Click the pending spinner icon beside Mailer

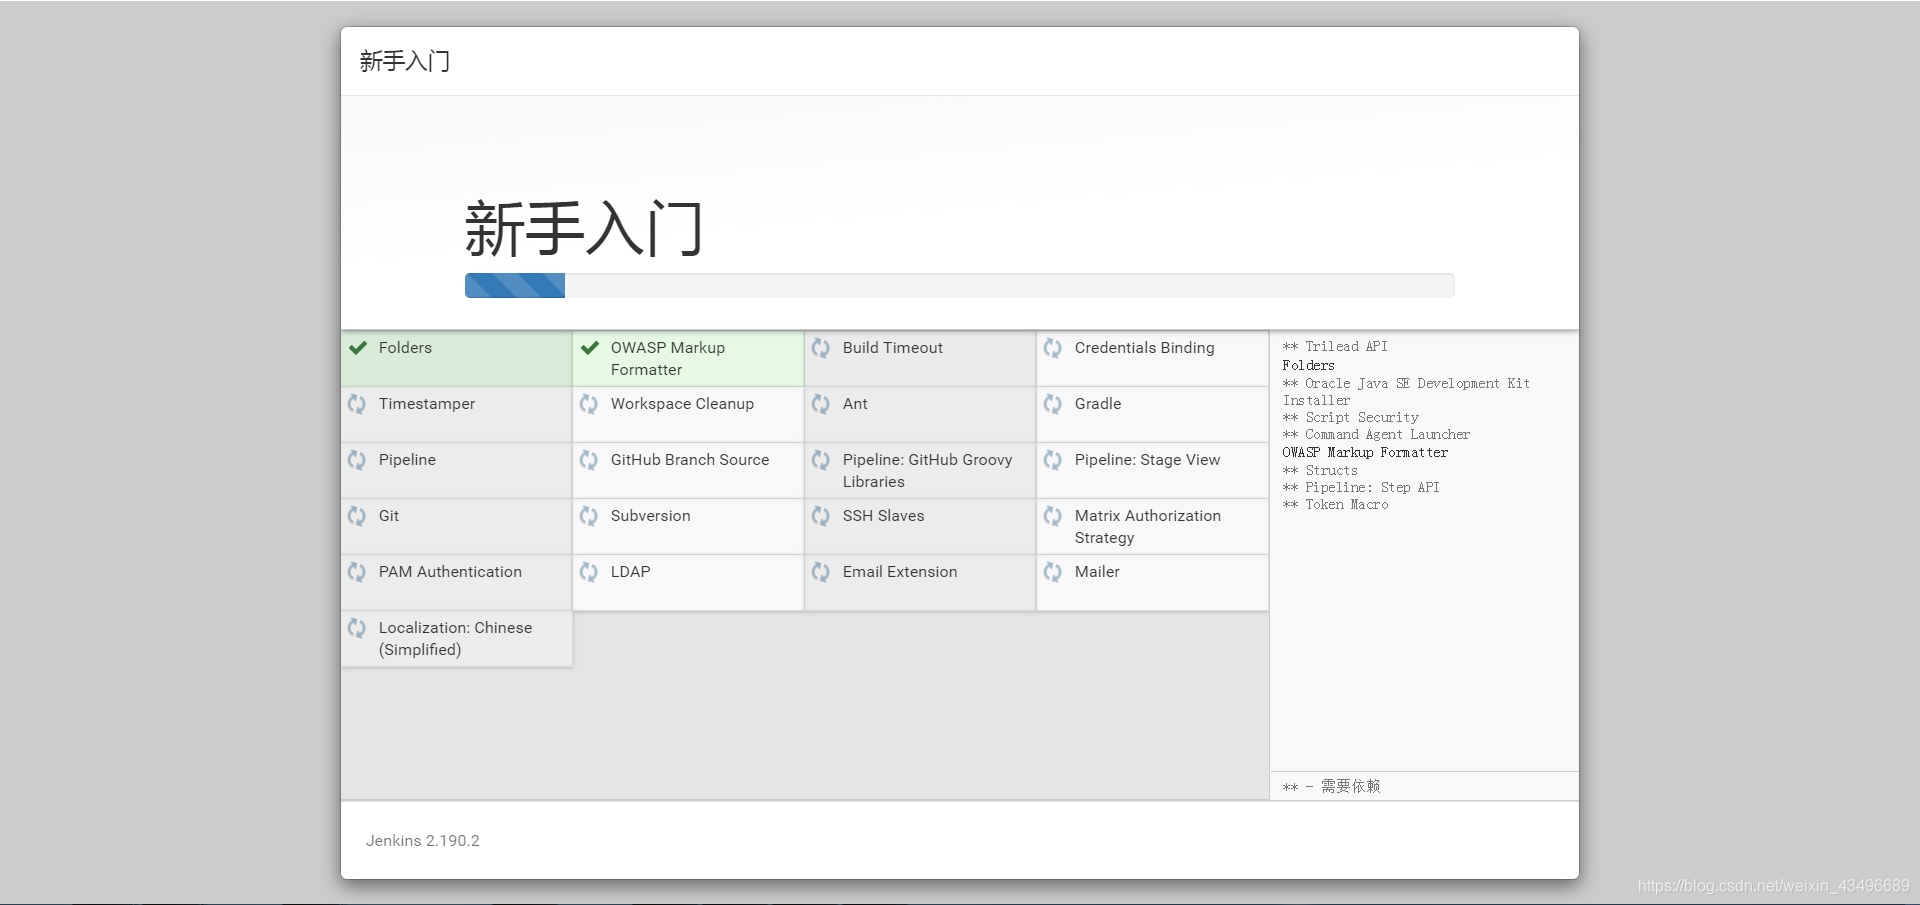1053,572
